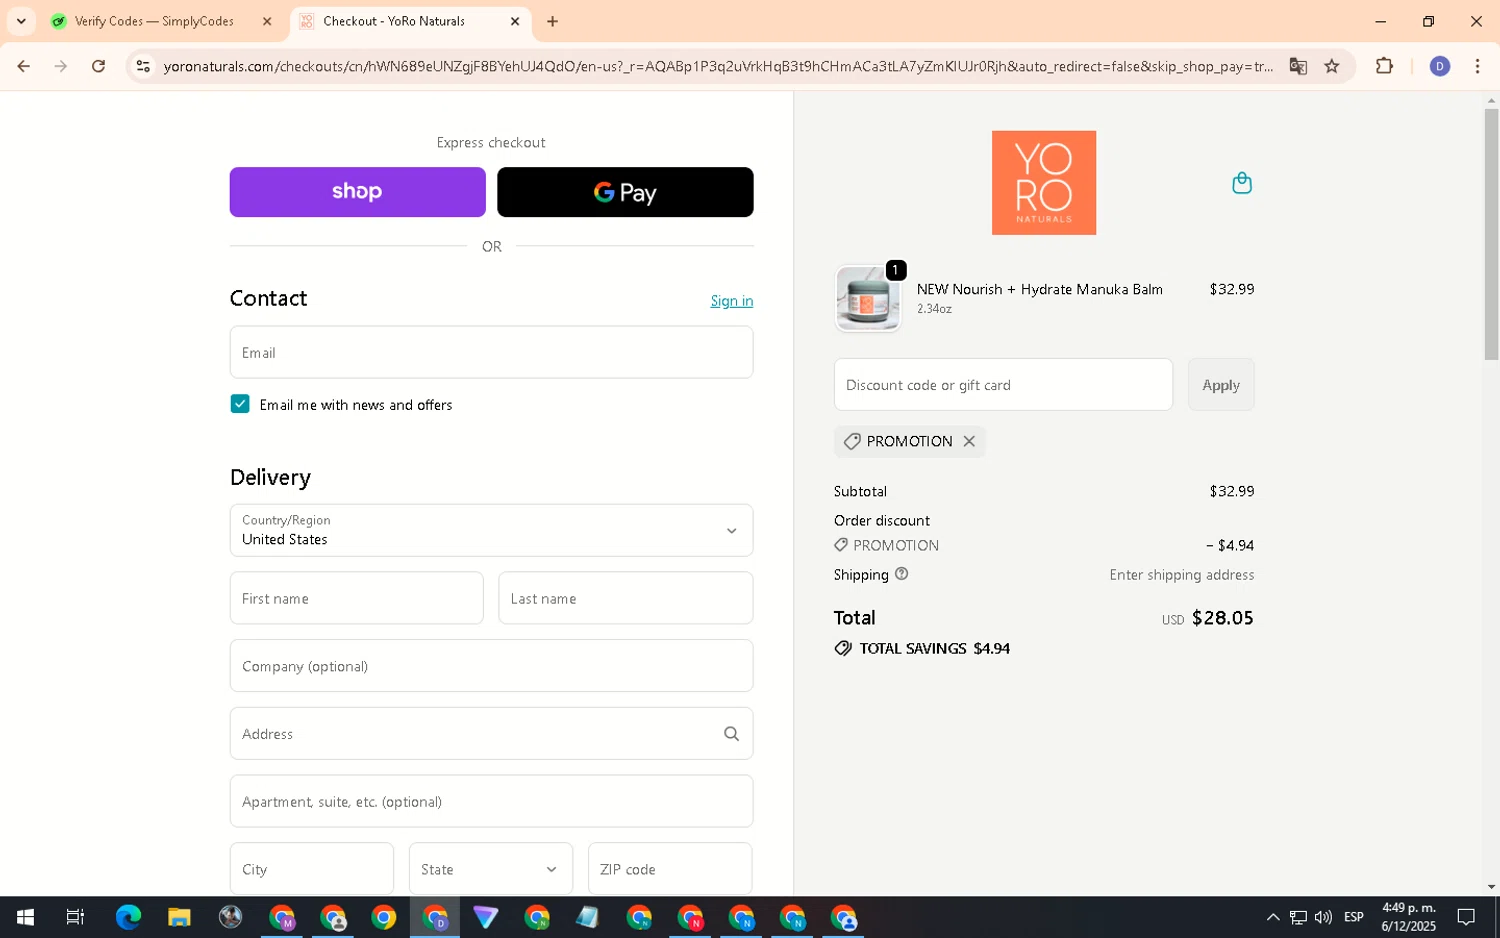Focus the Discount code or gift card field
Screen dimensions: 1500x938
tap(1003, 385)
